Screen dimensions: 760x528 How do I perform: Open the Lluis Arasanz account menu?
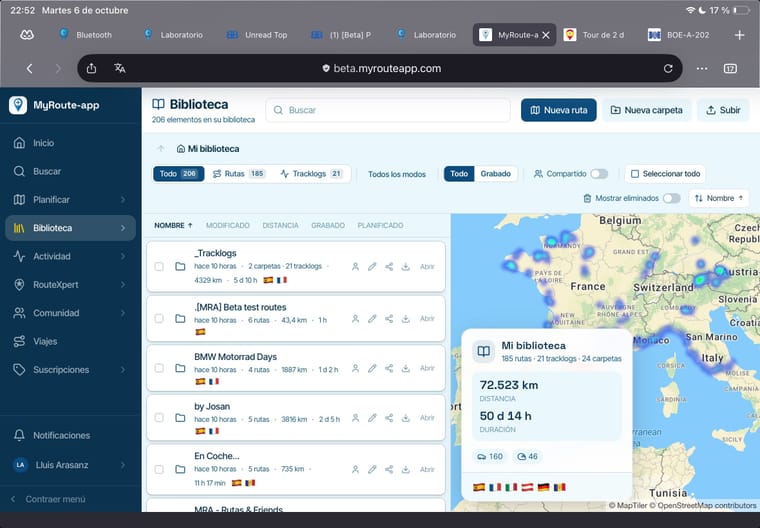(70, 465)
